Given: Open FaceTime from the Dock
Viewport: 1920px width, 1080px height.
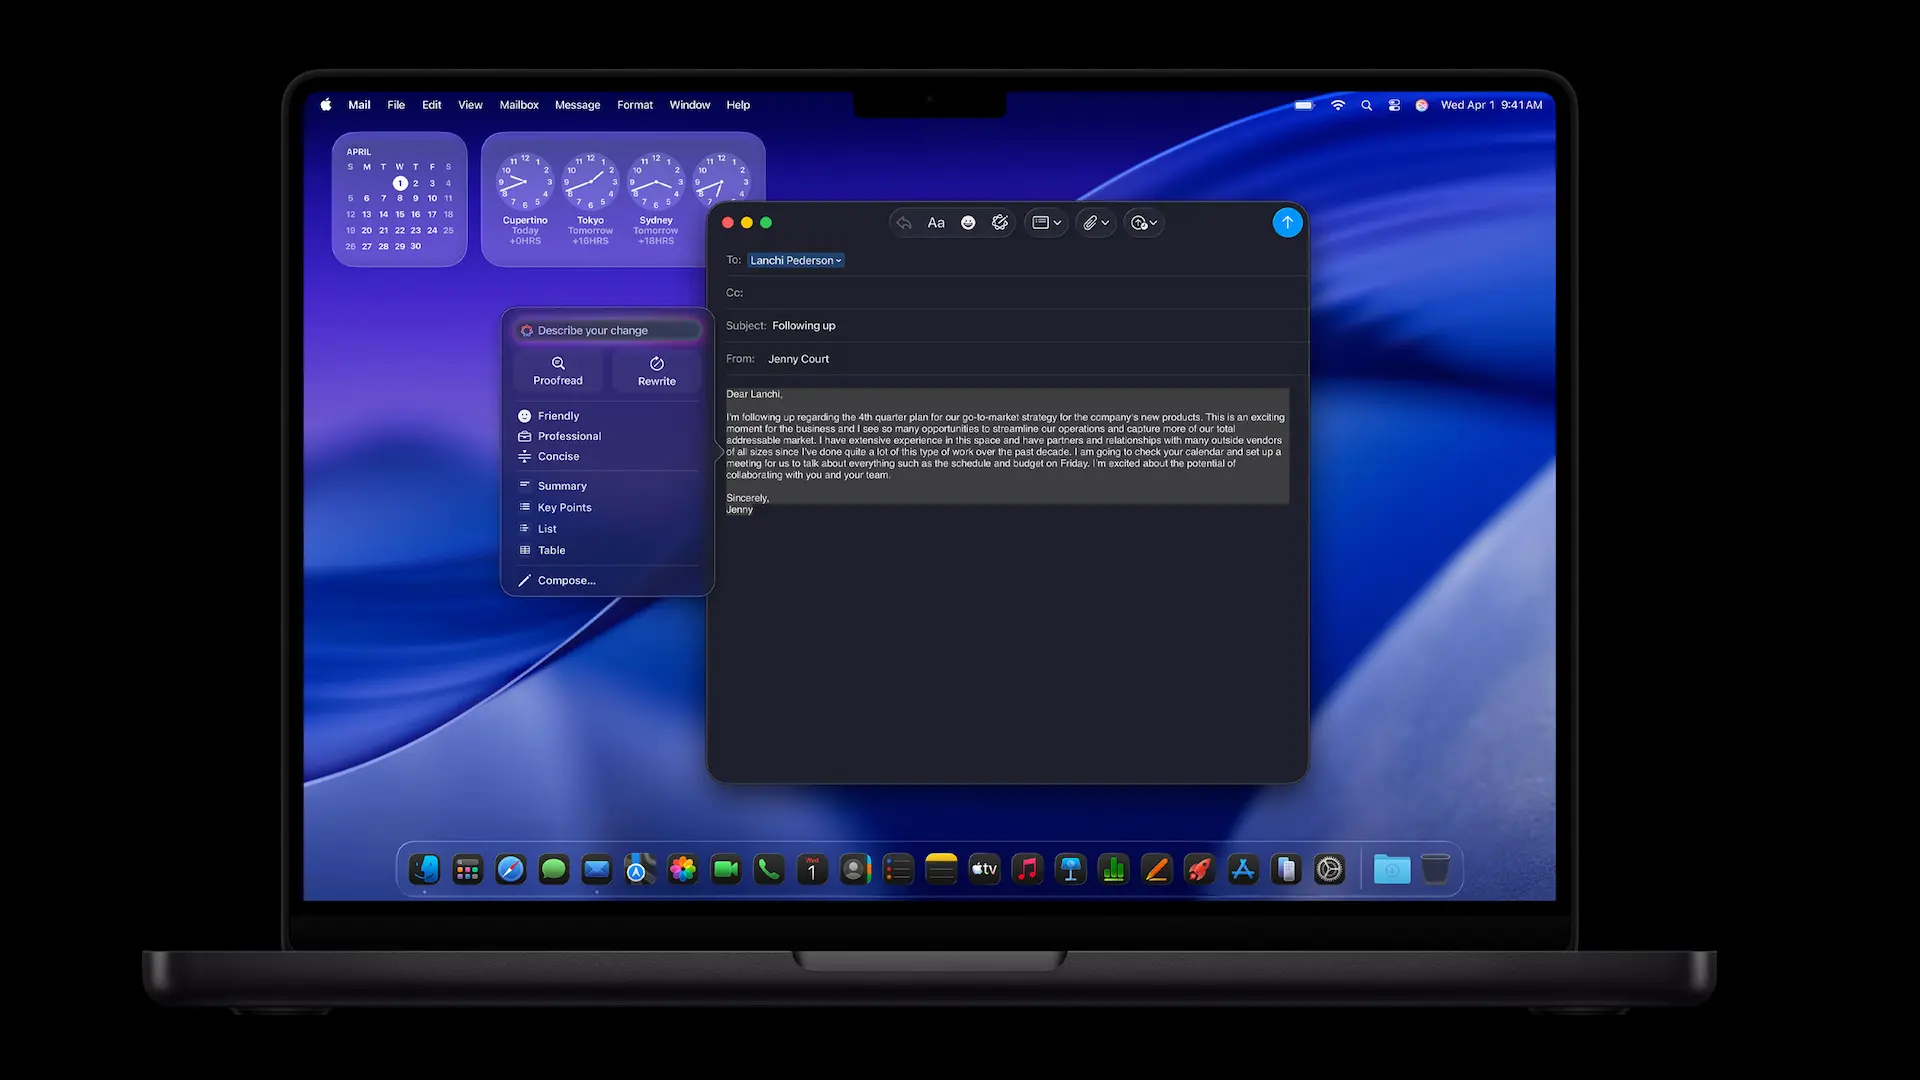Looking at the screenshot, I should click(x=726, y=869).
